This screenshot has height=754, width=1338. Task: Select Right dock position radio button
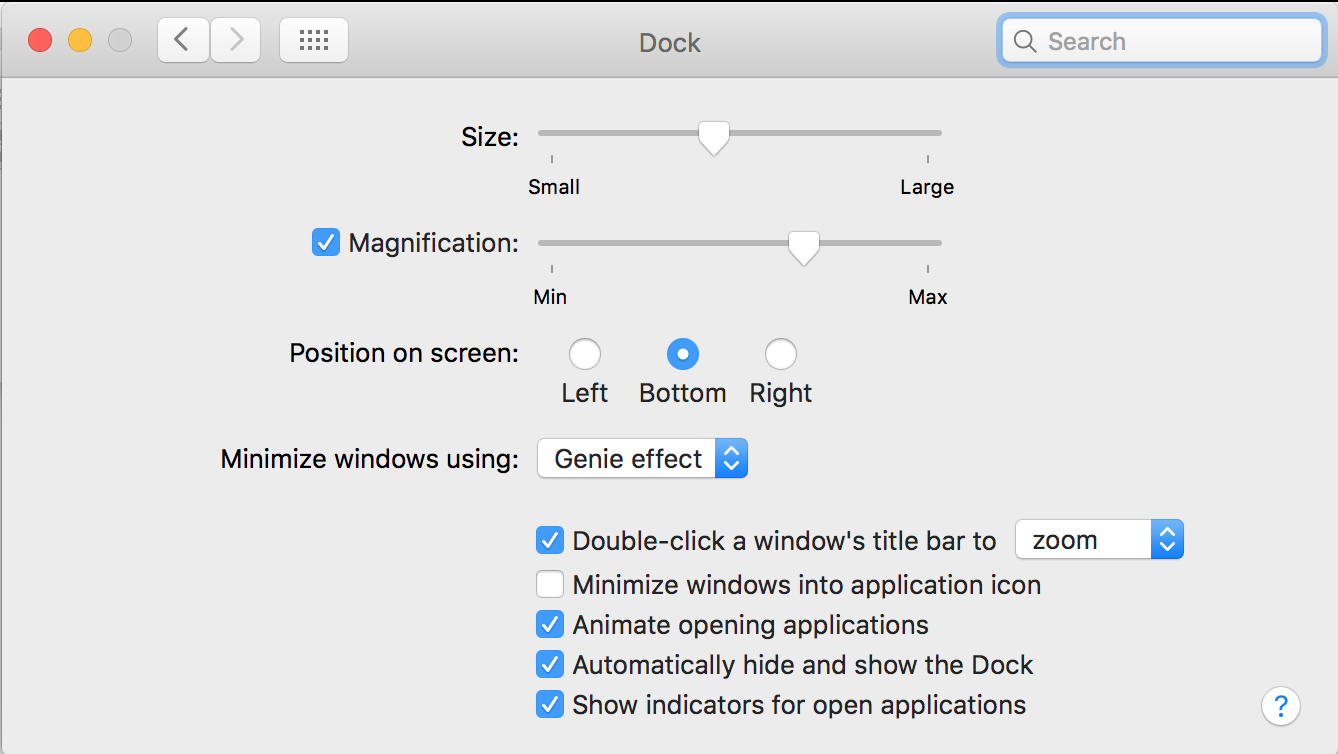tap(781, 354)
